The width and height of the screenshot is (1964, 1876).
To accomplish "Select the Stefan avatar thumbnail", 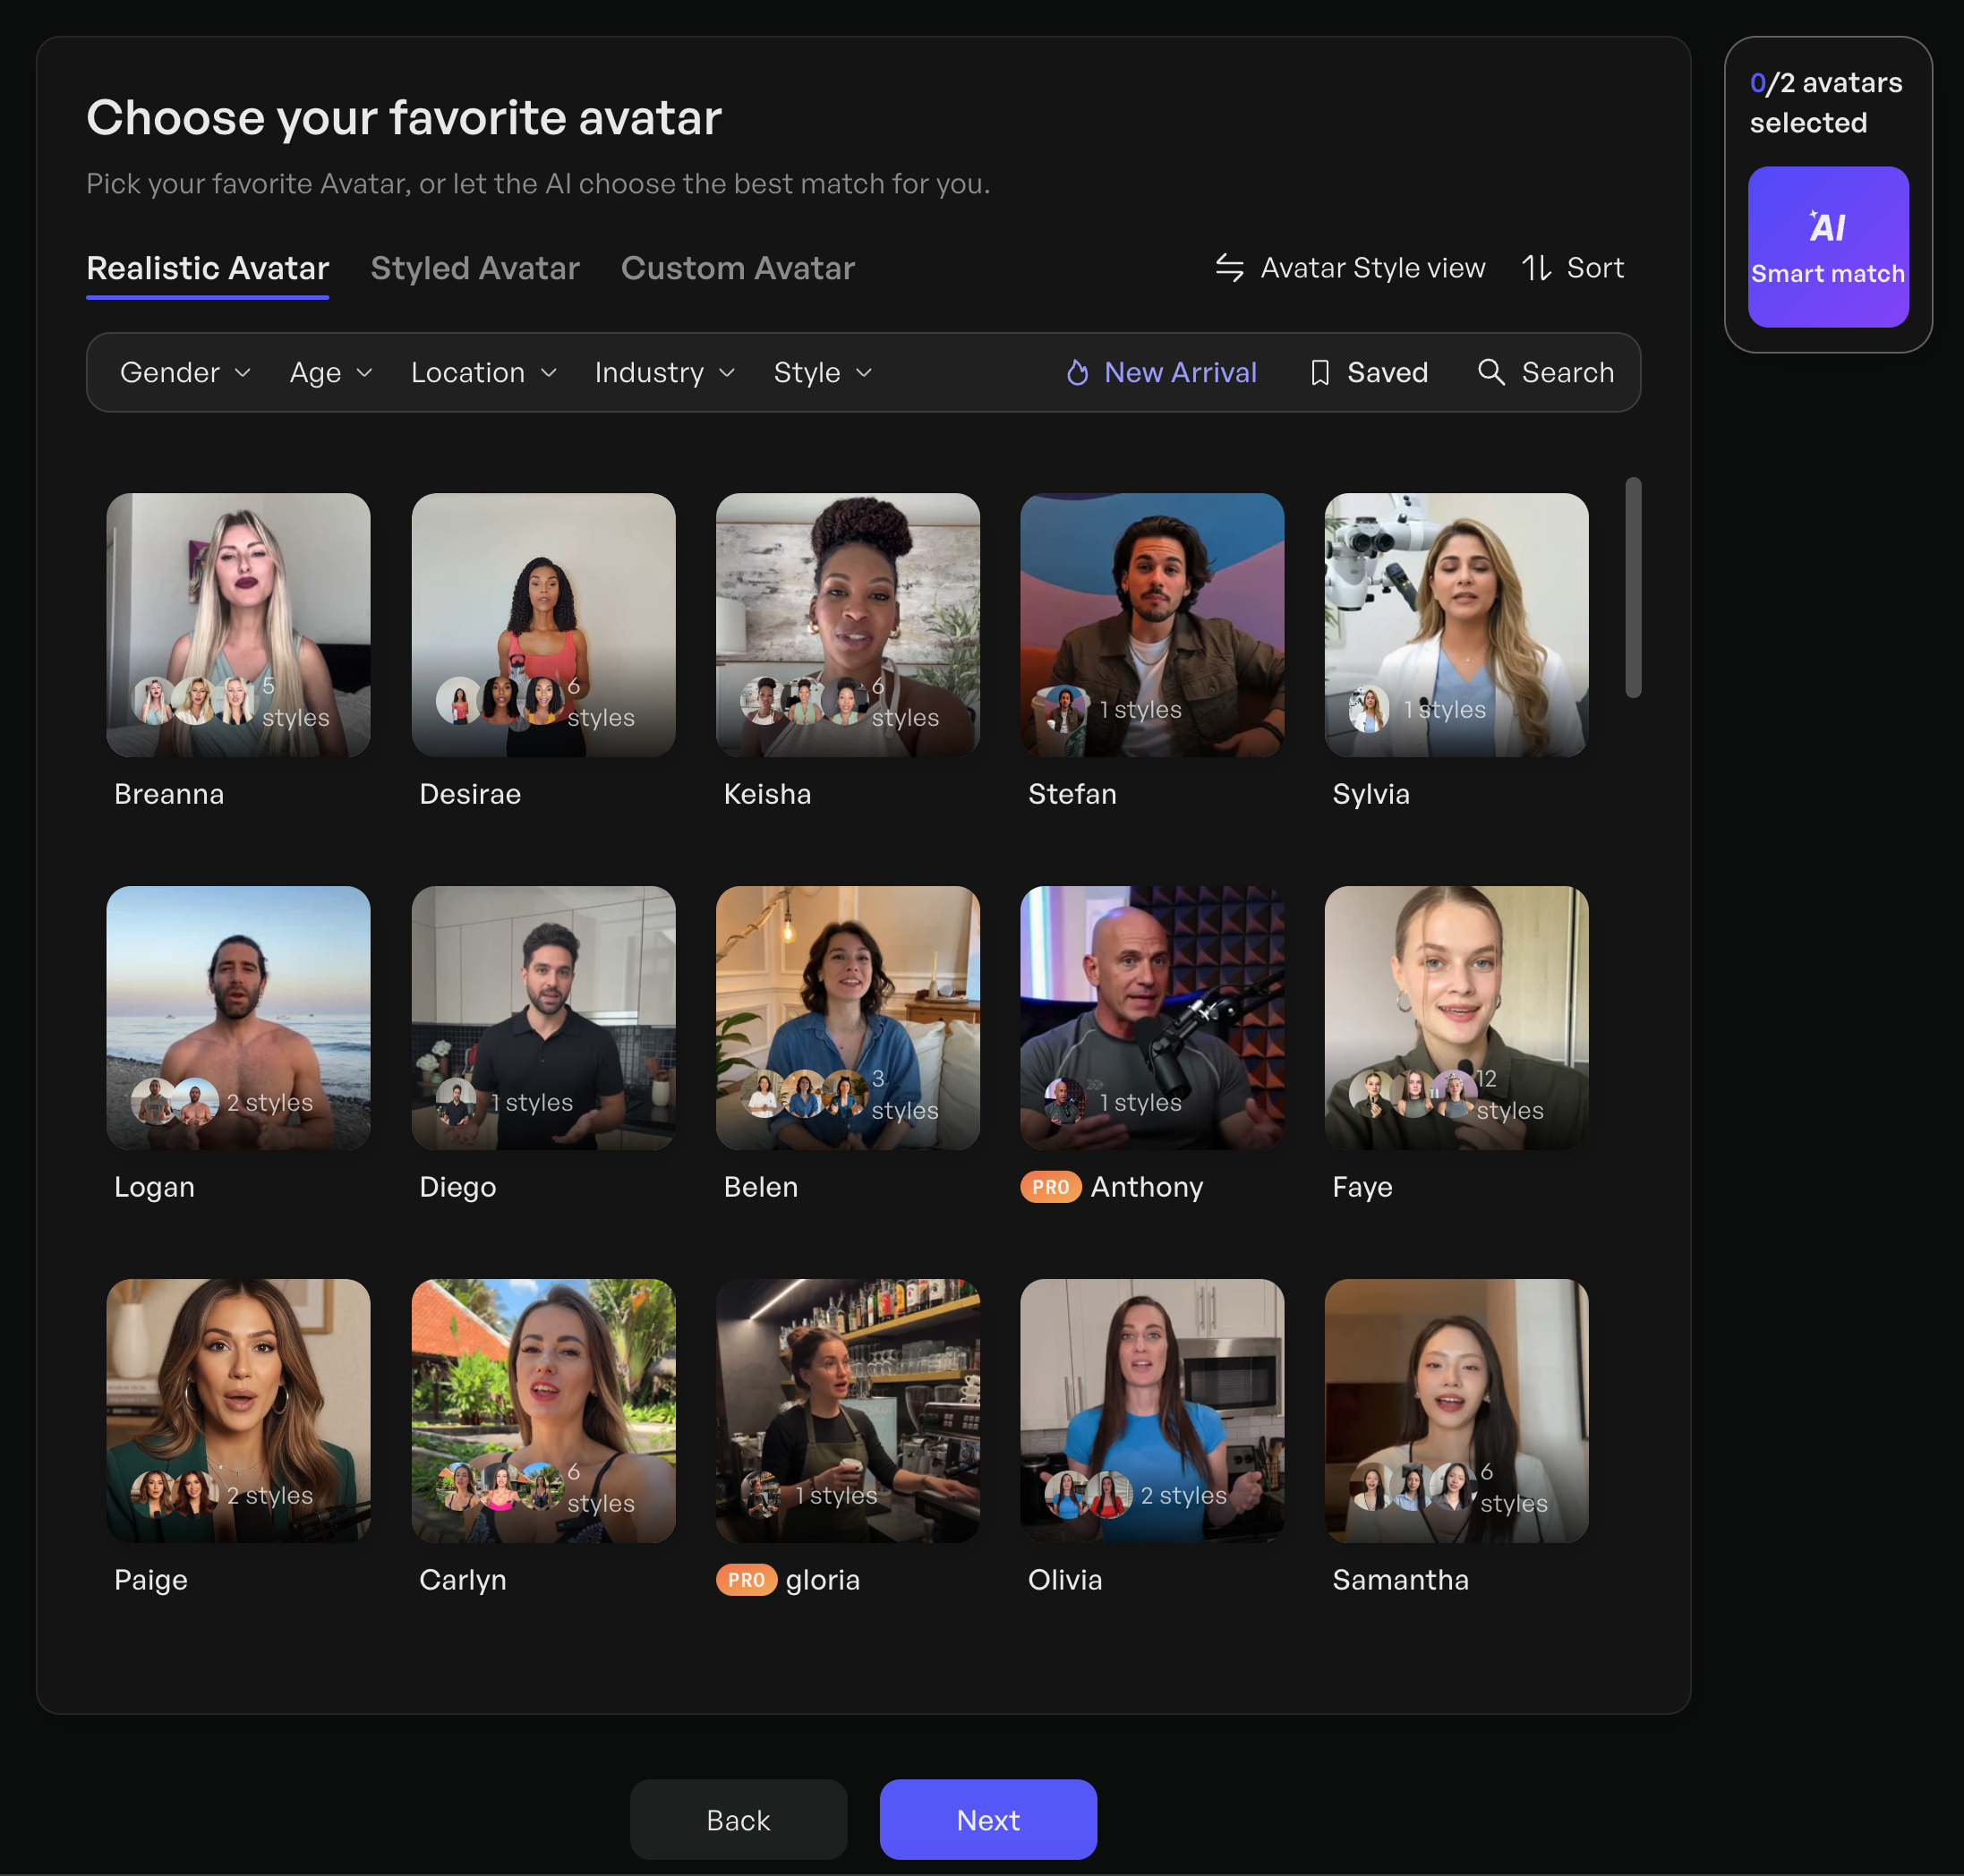I will (x=1151, y=624).
